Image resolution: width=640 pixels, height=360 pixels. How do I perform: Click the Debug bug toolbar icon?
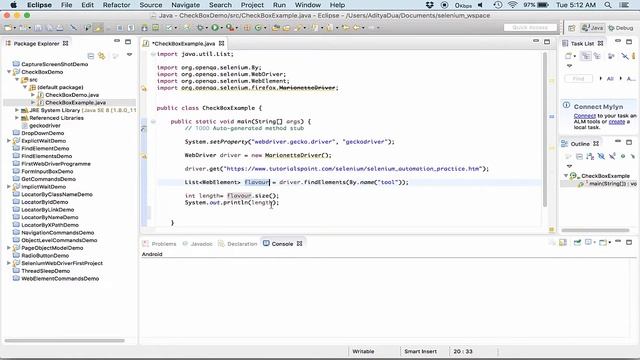point(200,28)
